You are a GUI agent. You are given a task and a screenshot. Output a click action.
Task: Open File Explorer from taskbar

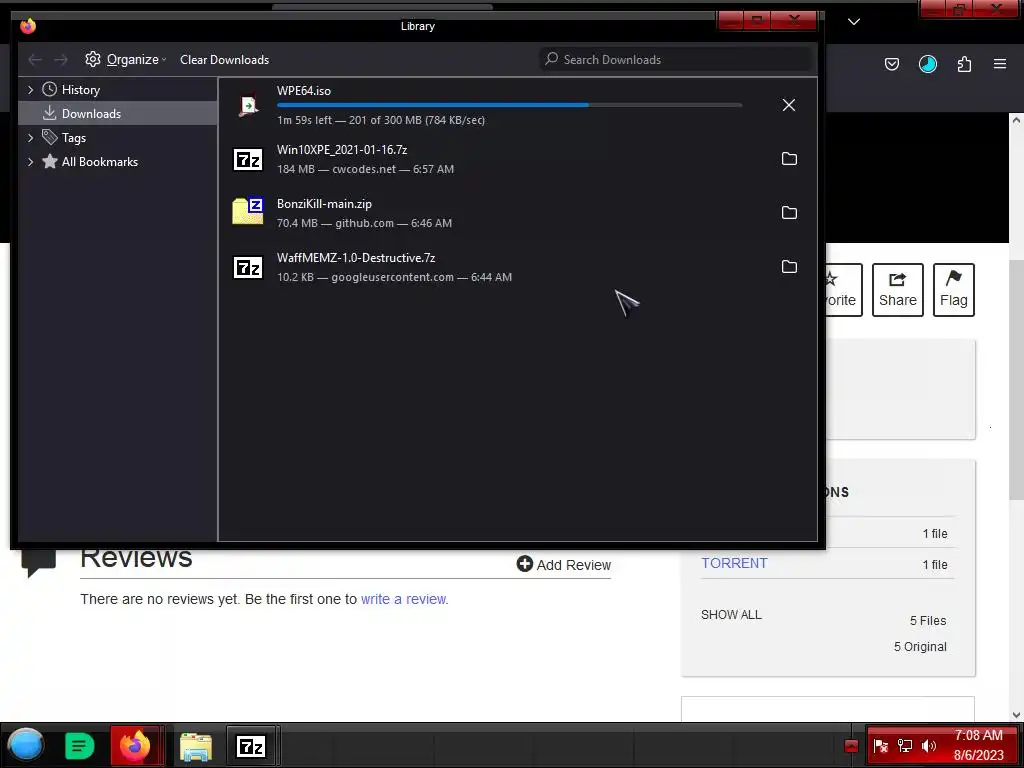tap(196, 746)
